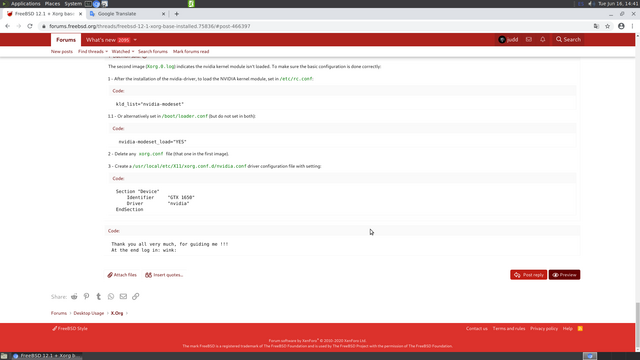Click the Post reply button
Screen dimensions: 640x360
[x=529, y=275]
